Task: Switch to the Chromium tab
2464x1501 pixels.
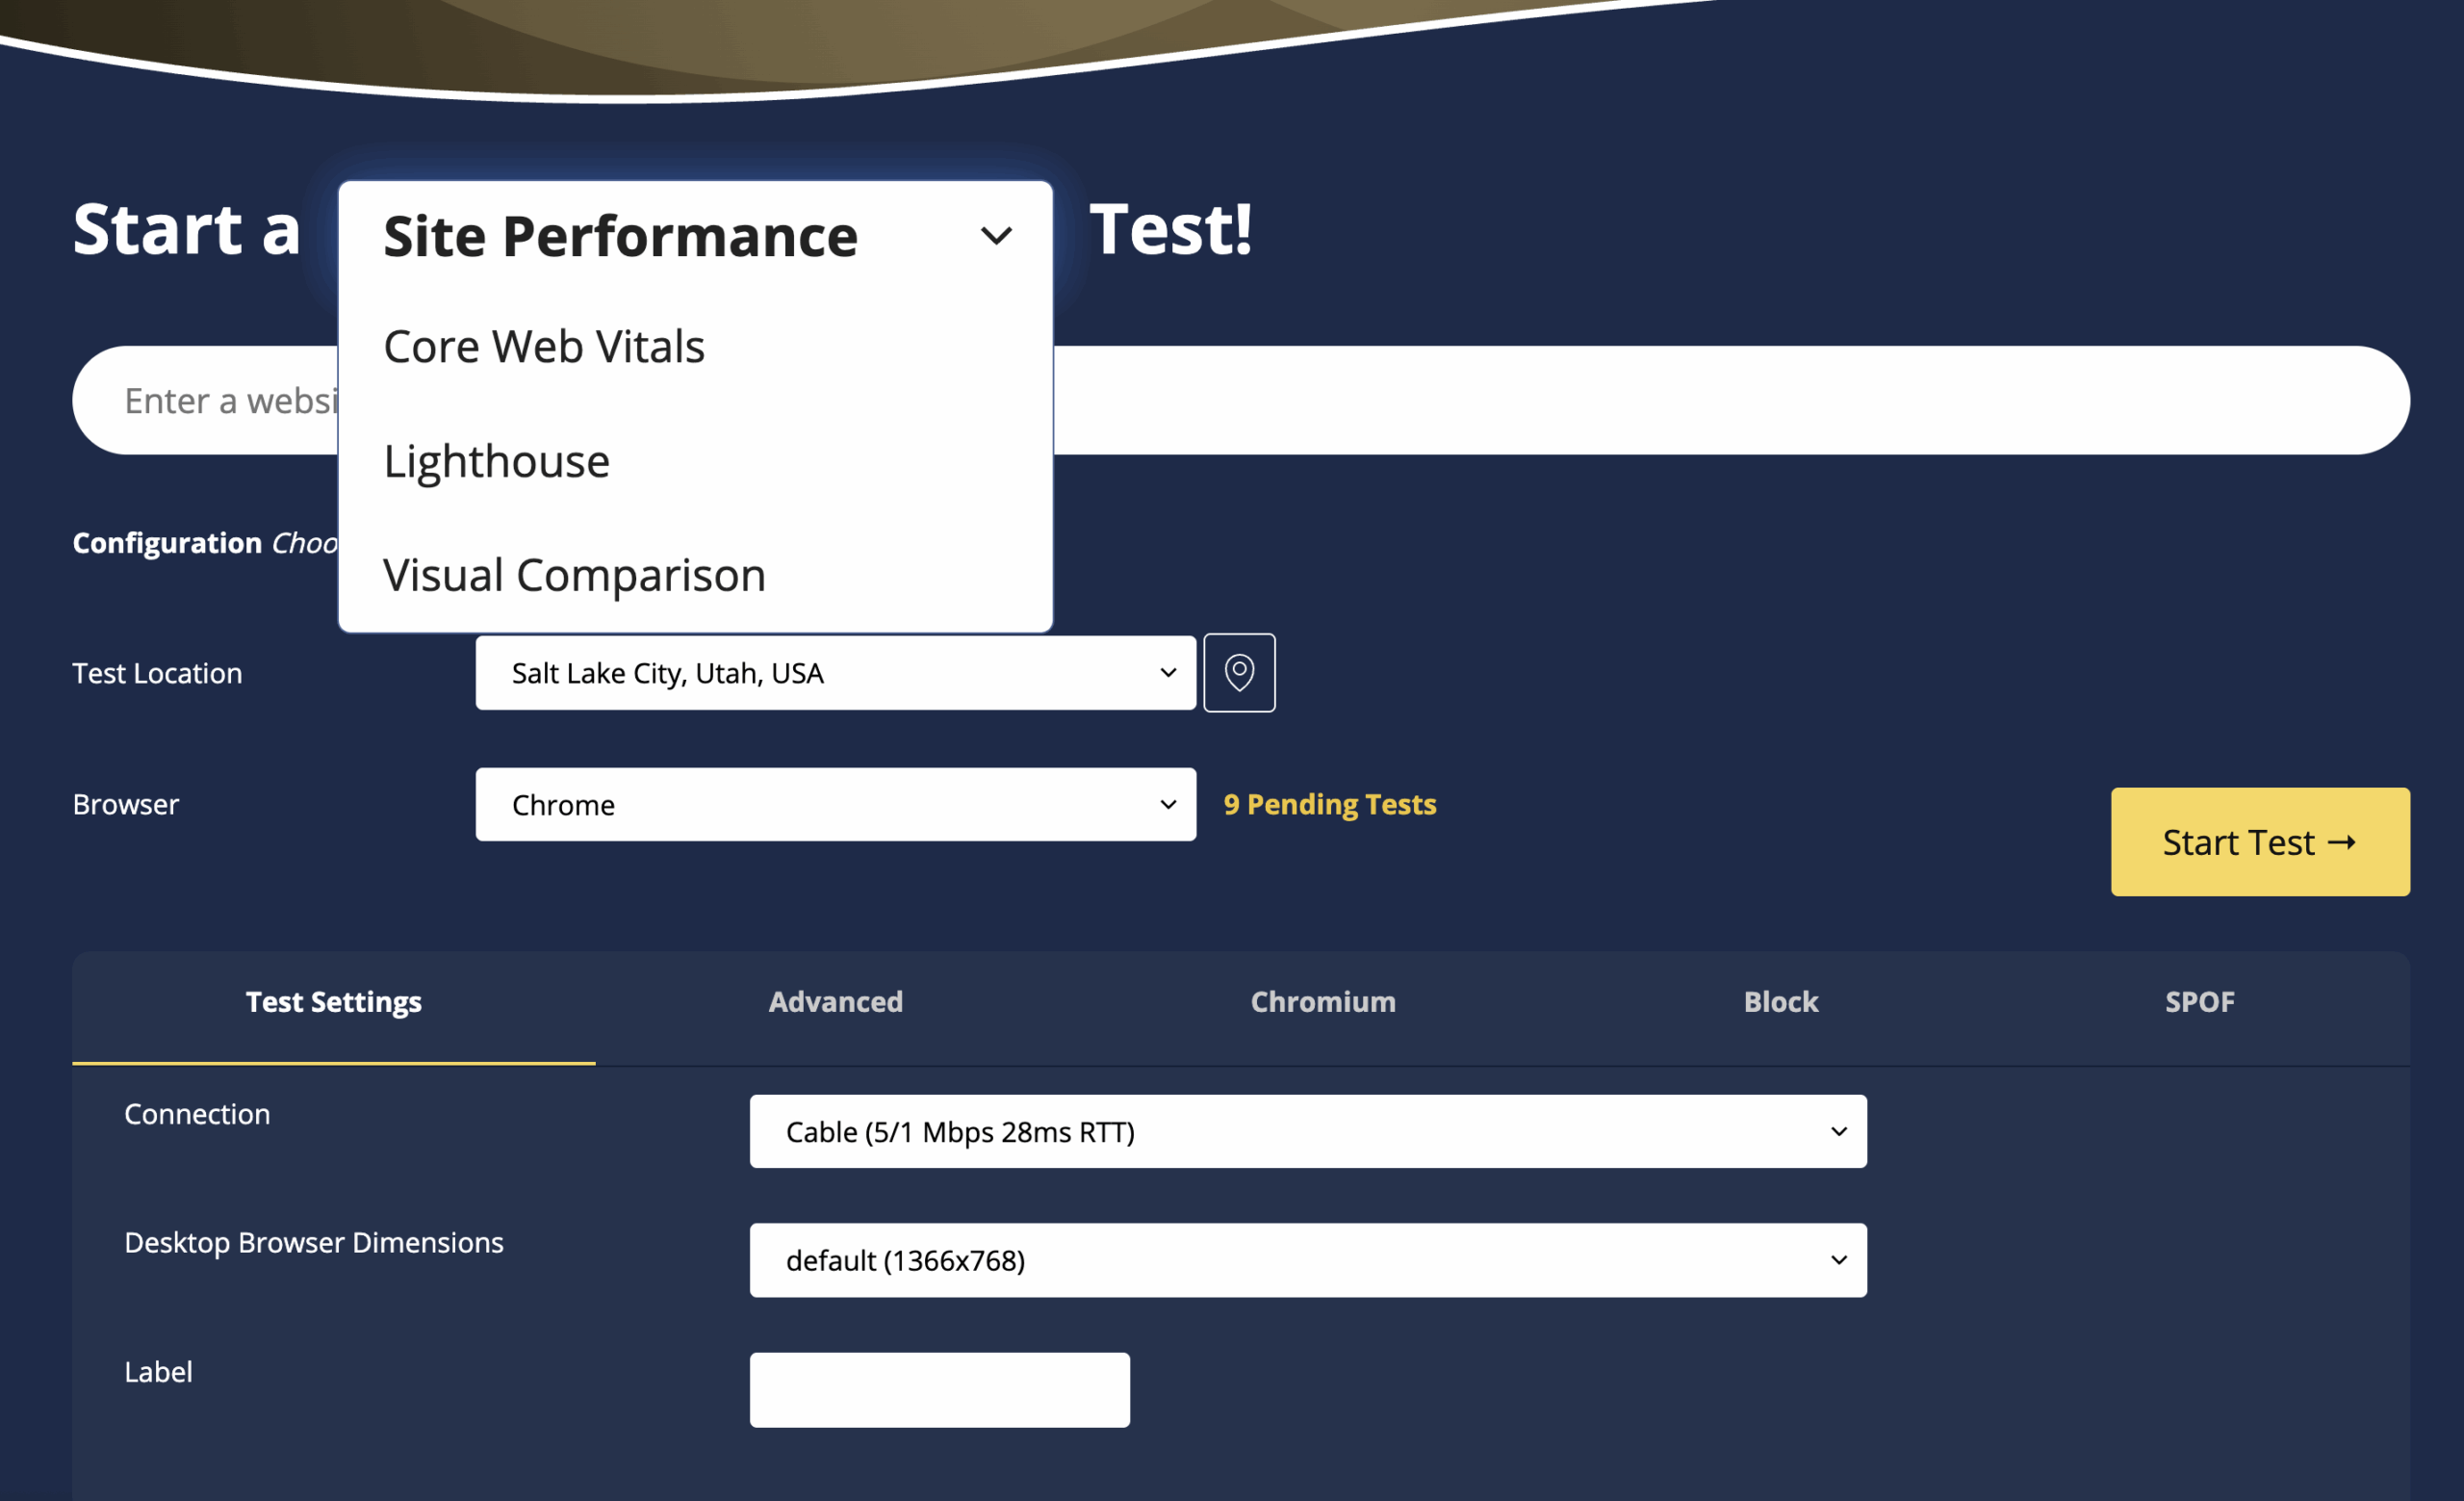Action: click(1322, 1002)
